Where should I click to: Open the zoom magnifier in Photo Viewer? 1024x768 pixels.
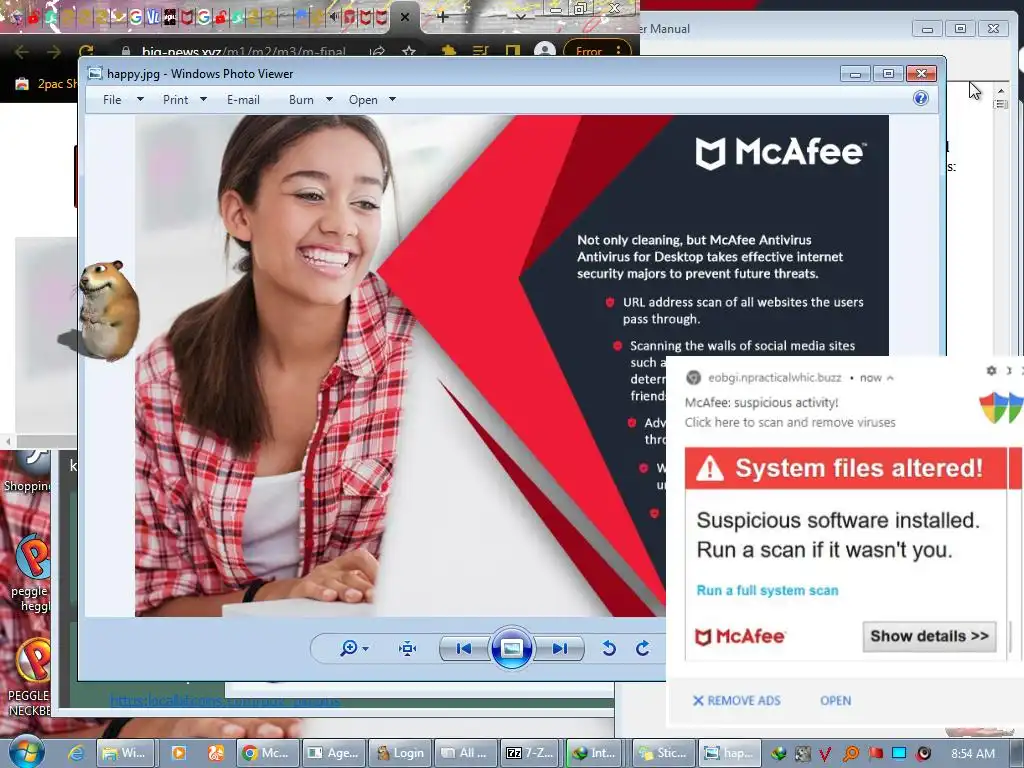[349, 648]
